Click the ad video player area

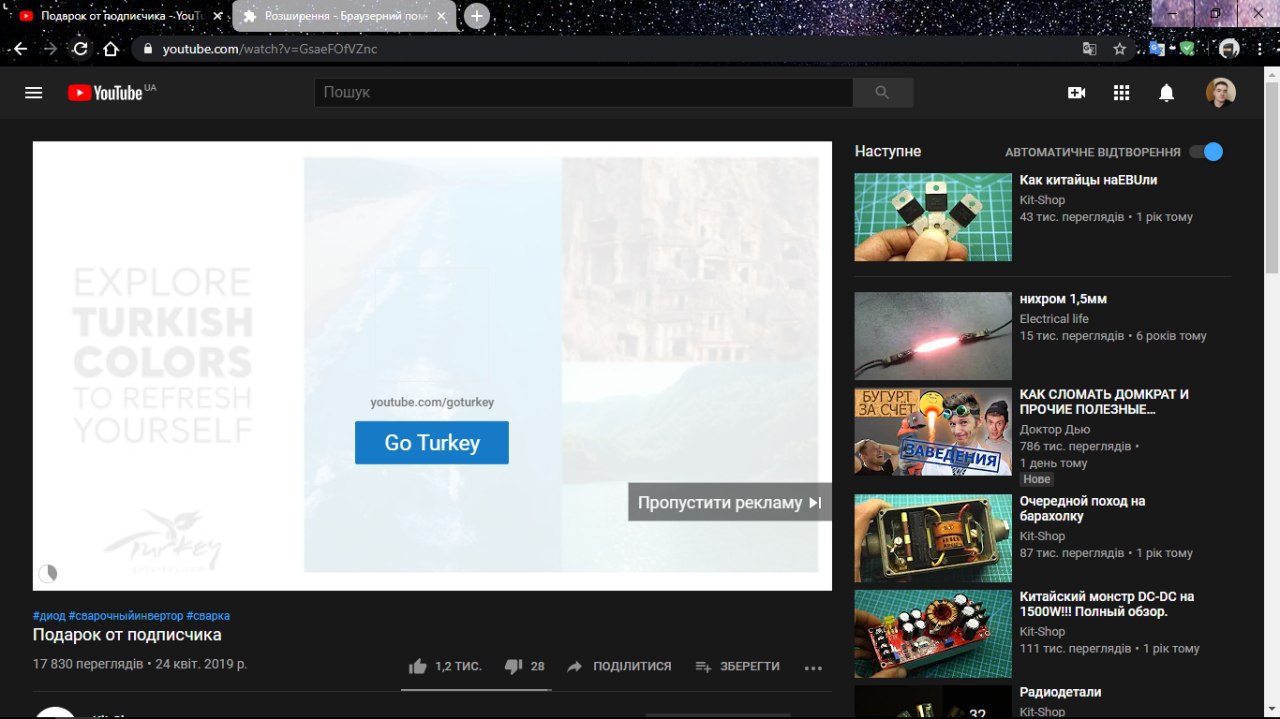432,366
